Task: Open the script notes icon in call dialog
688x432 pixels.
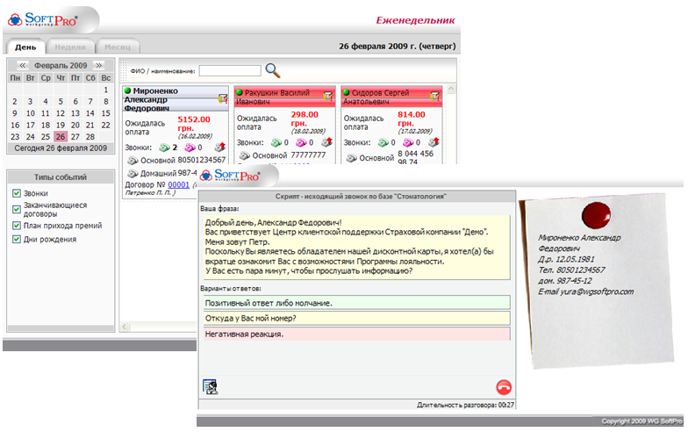Action: click(x=211, y=388)
